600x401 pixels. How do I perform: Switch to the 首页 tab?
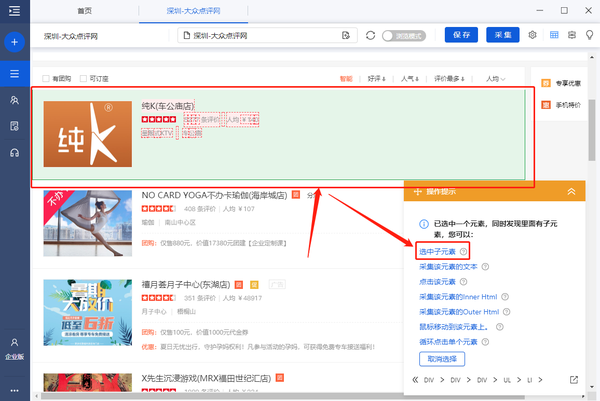click(x=85, y=11)
